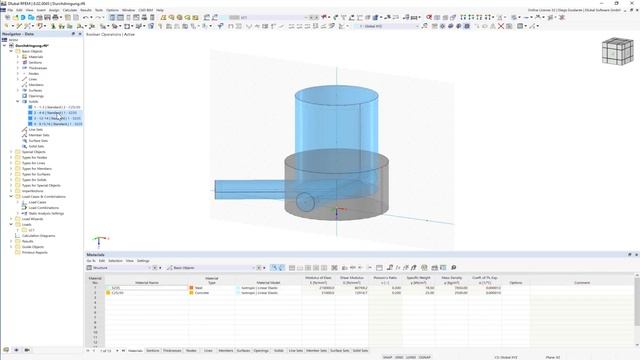Screen dimensions: 640x360
Task: Open the Global XYZ coordinate system dropdown
Action: pos(387,26)
